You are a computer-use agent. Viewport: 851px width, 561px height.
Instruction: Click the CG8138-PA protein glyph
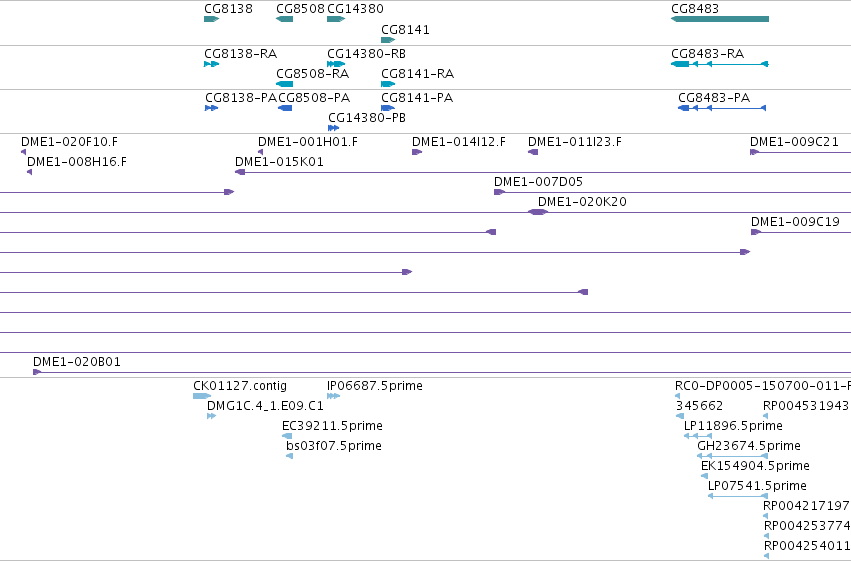pyautogui.click(x=212, y=108)
